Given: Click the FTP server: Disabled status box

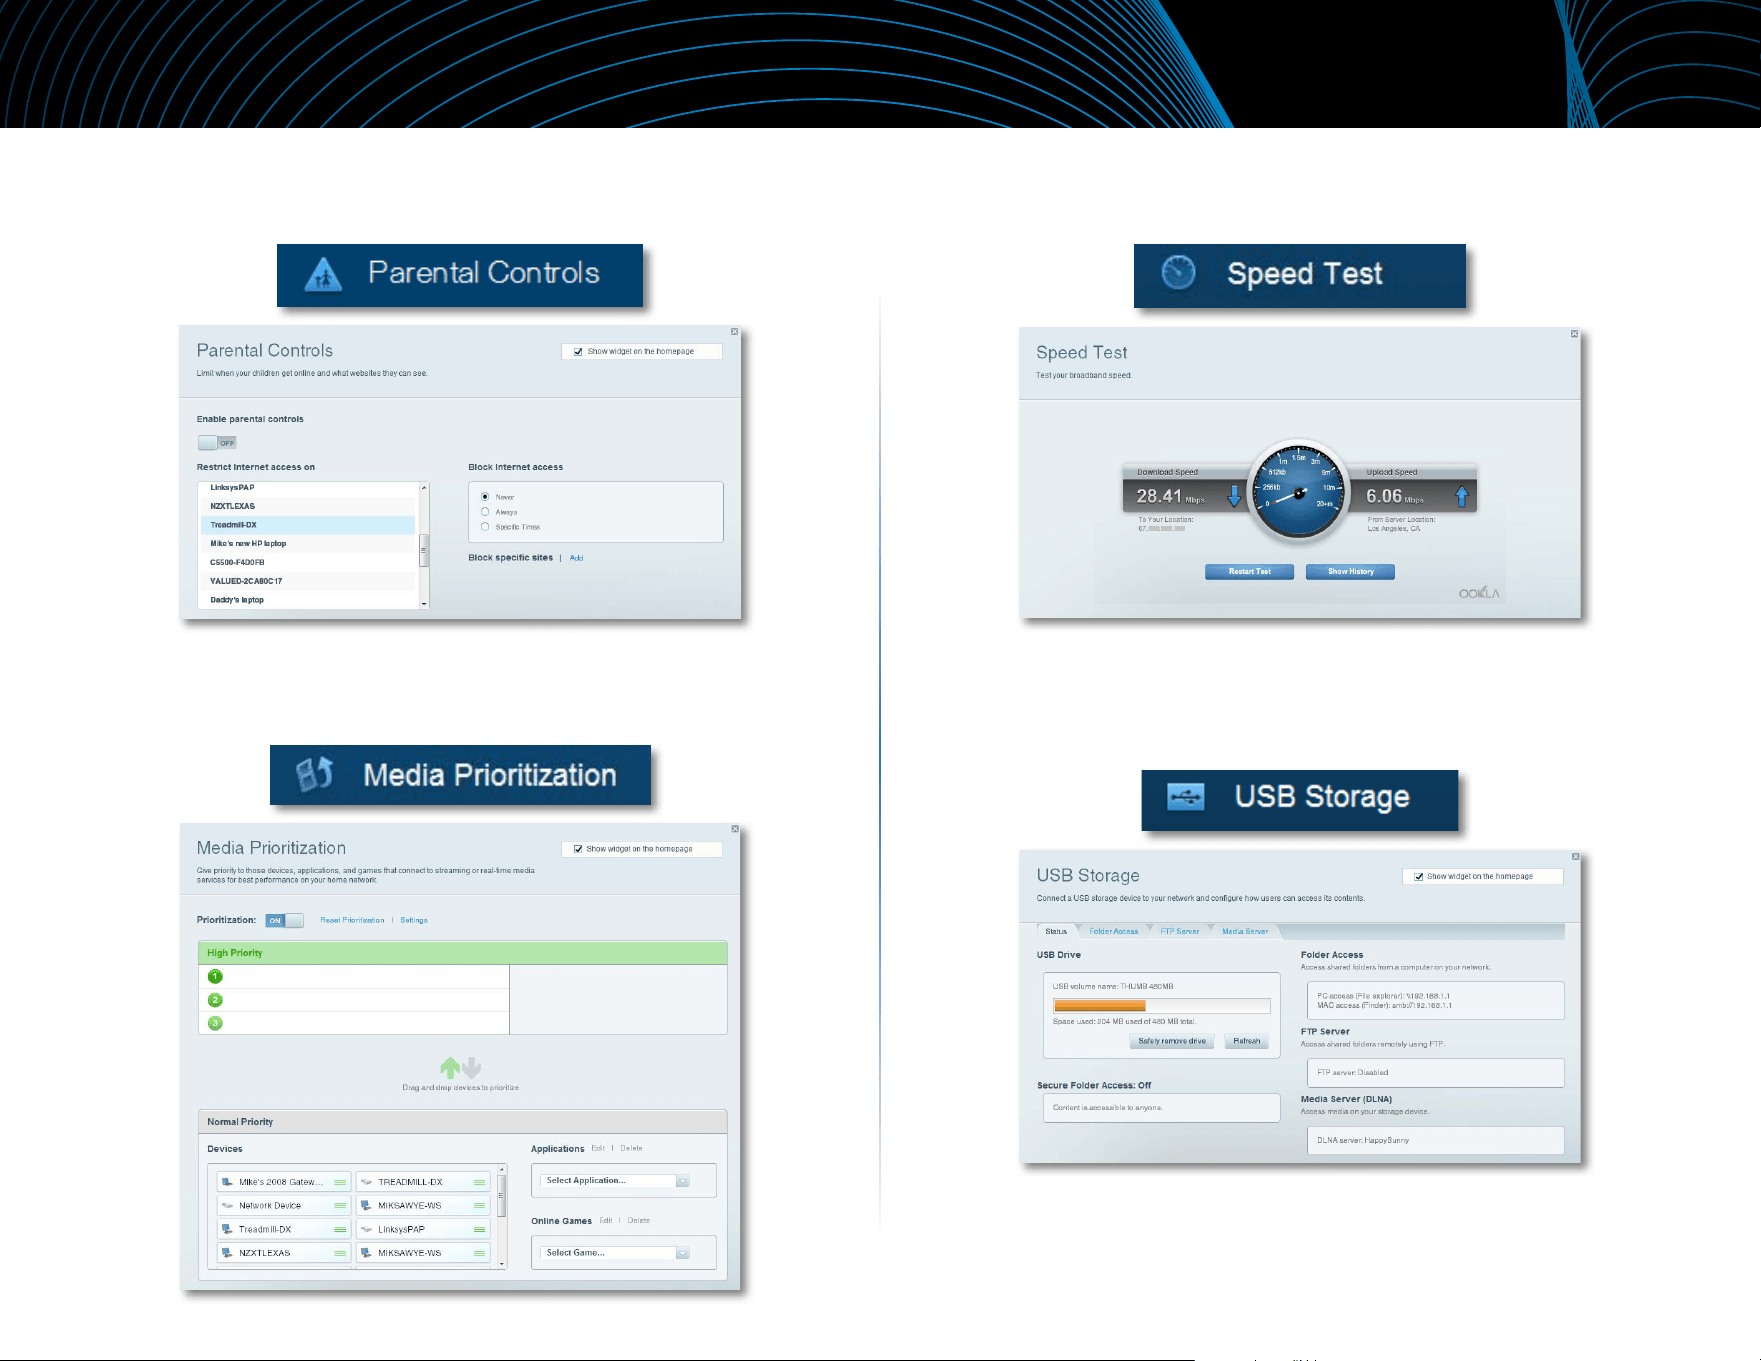Looking at the screenshot, I should pos(1436,1073).
